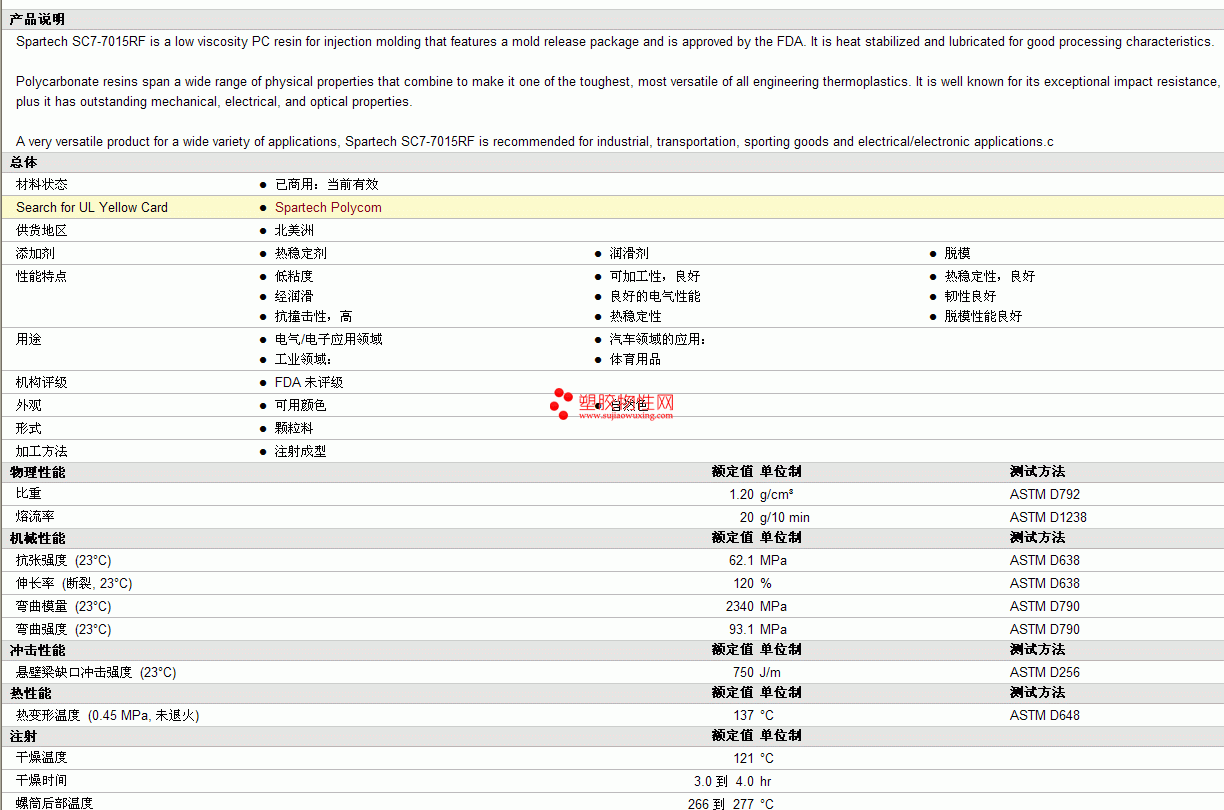
Task: Select the 颗粒料 value
Action: pos(294,428)
